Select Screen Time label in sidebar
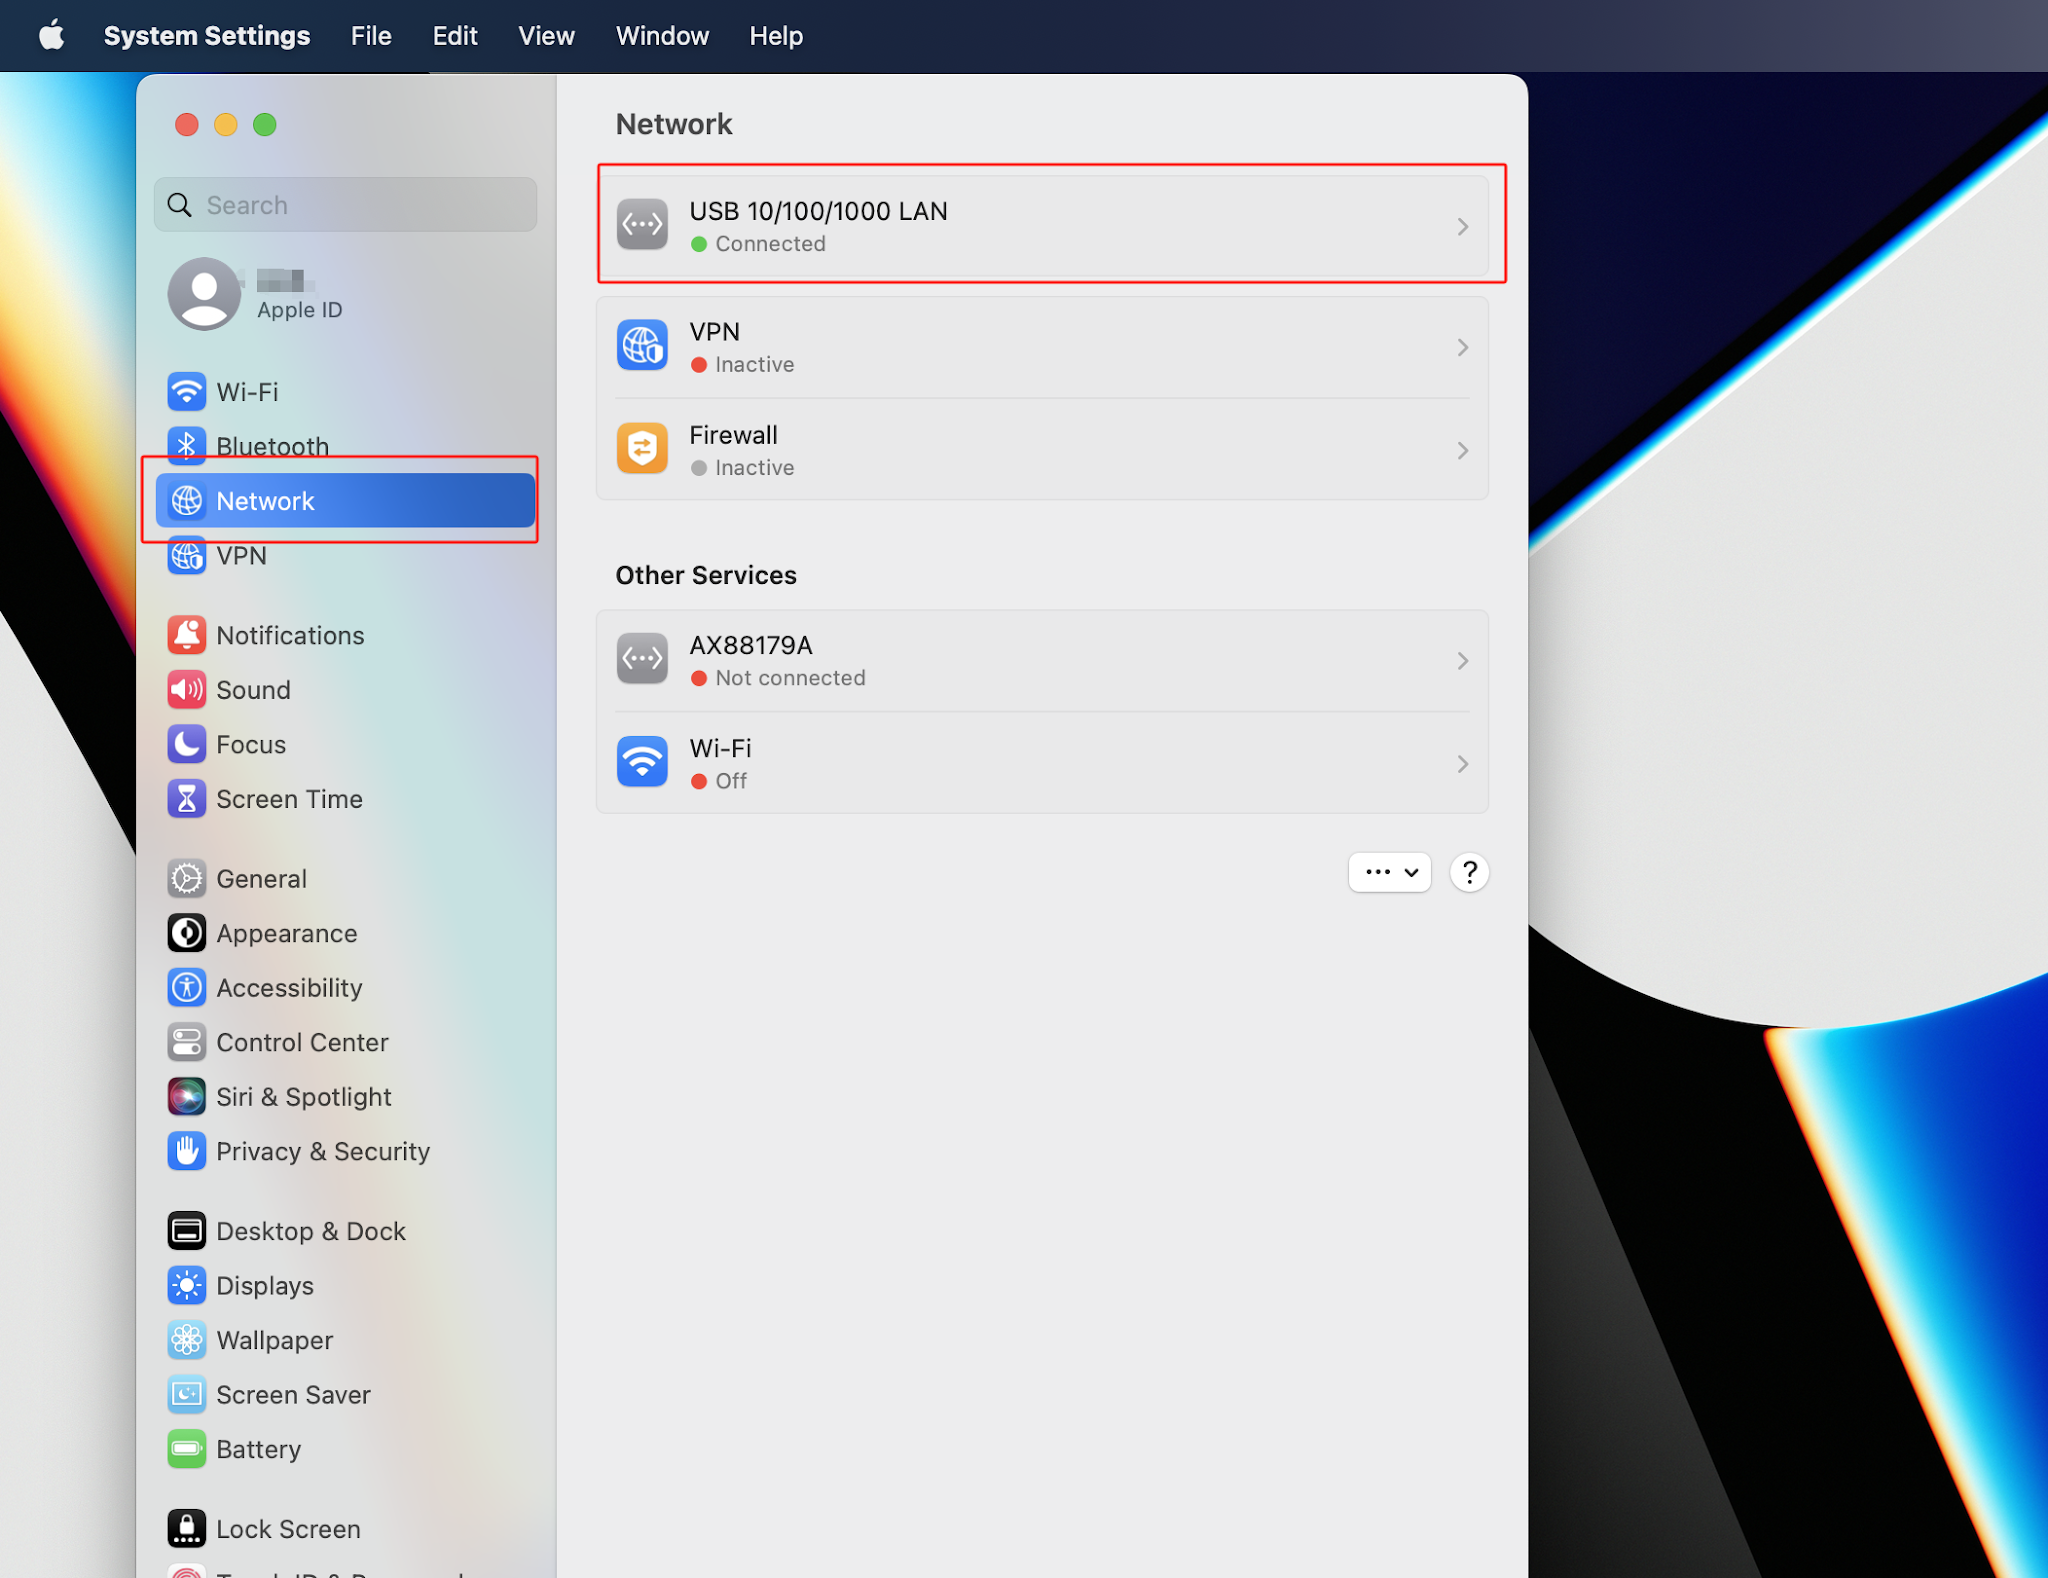This screenshot has height=1578, width=2048. click(289, 799)
